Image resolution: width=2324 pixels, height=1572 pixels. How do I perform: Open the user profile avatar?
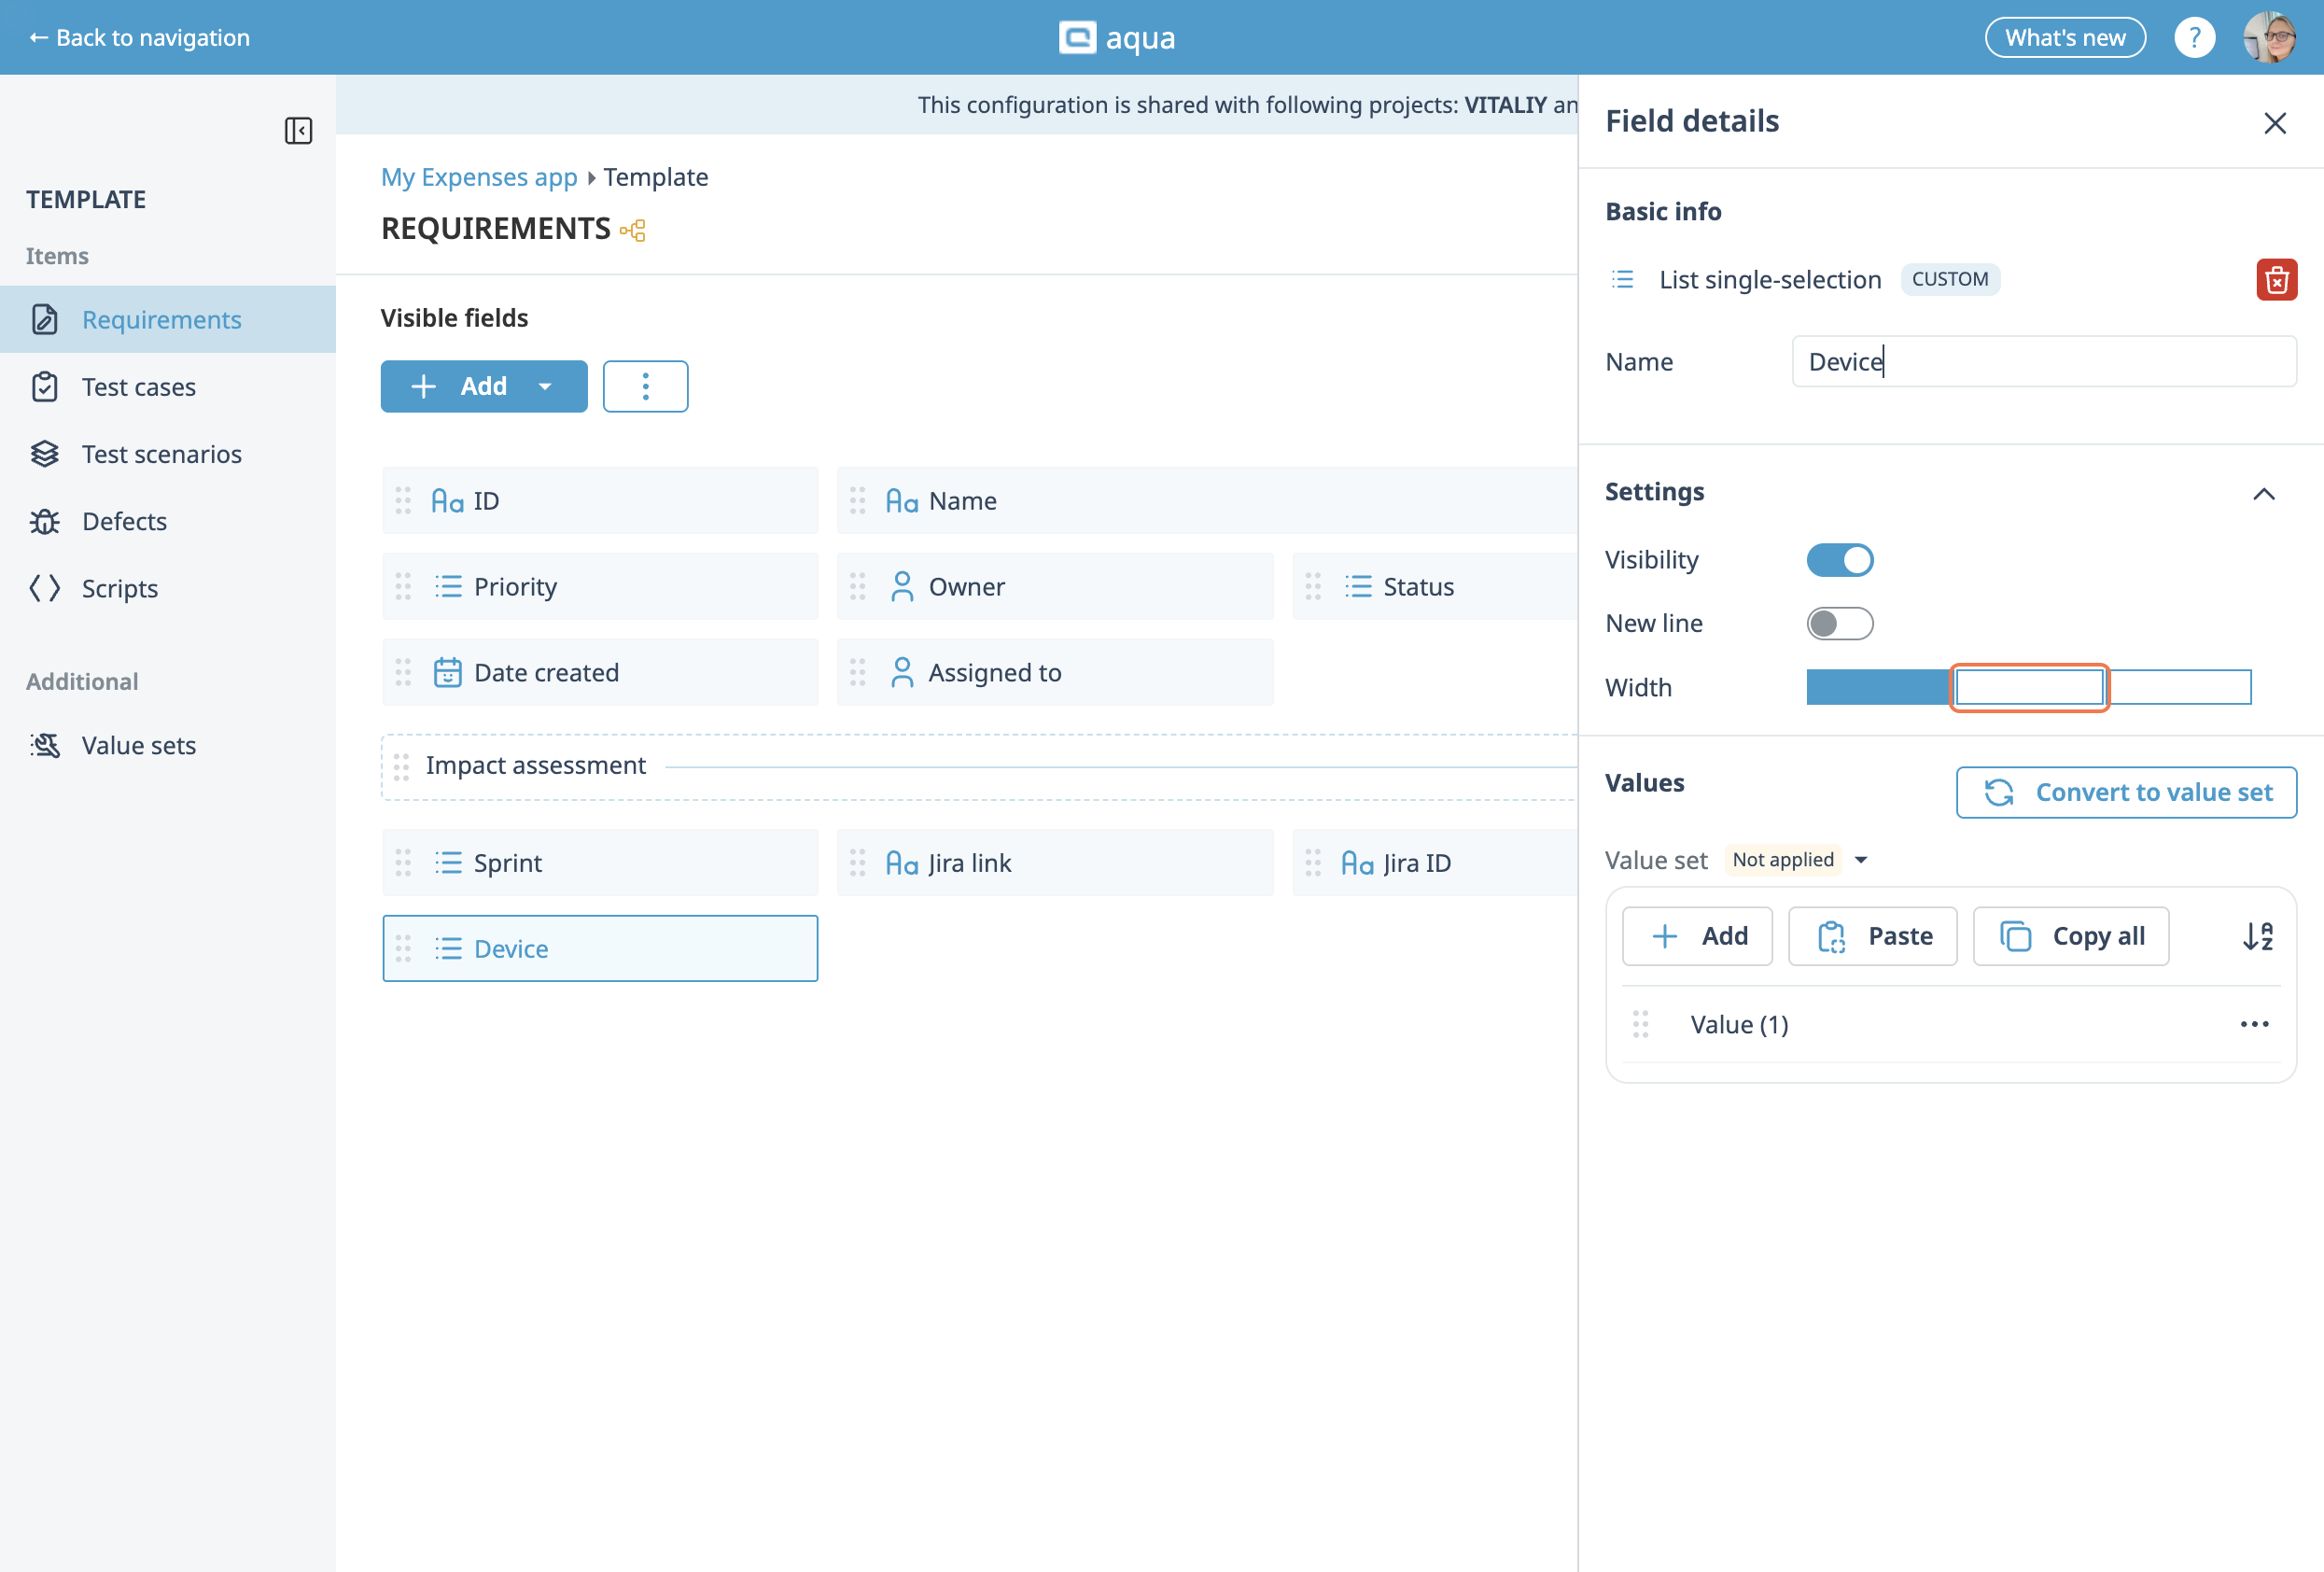2268,38
